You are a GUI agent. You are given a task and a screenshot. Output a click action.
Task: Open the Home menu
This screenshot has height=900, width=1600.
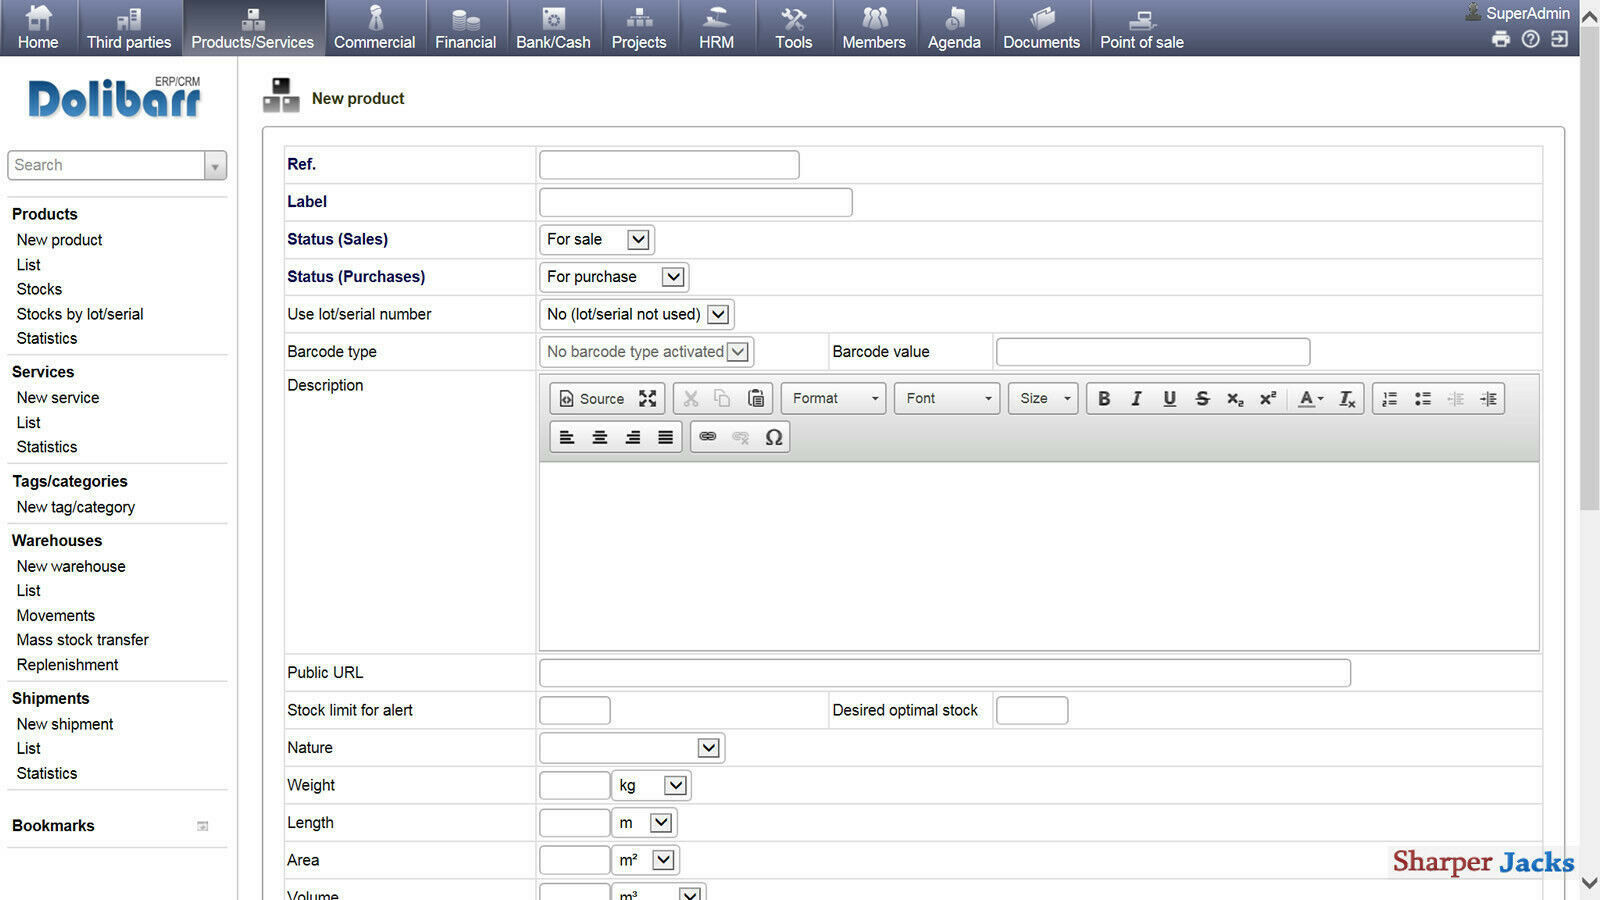(x=38, y=28)
